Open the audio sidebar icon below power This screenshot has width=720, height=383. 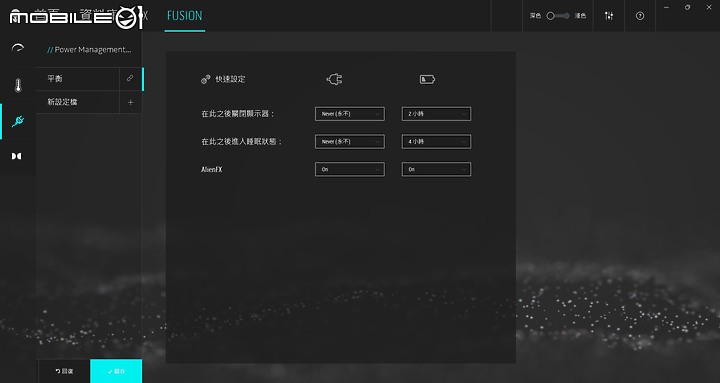[x=17, y=156]
